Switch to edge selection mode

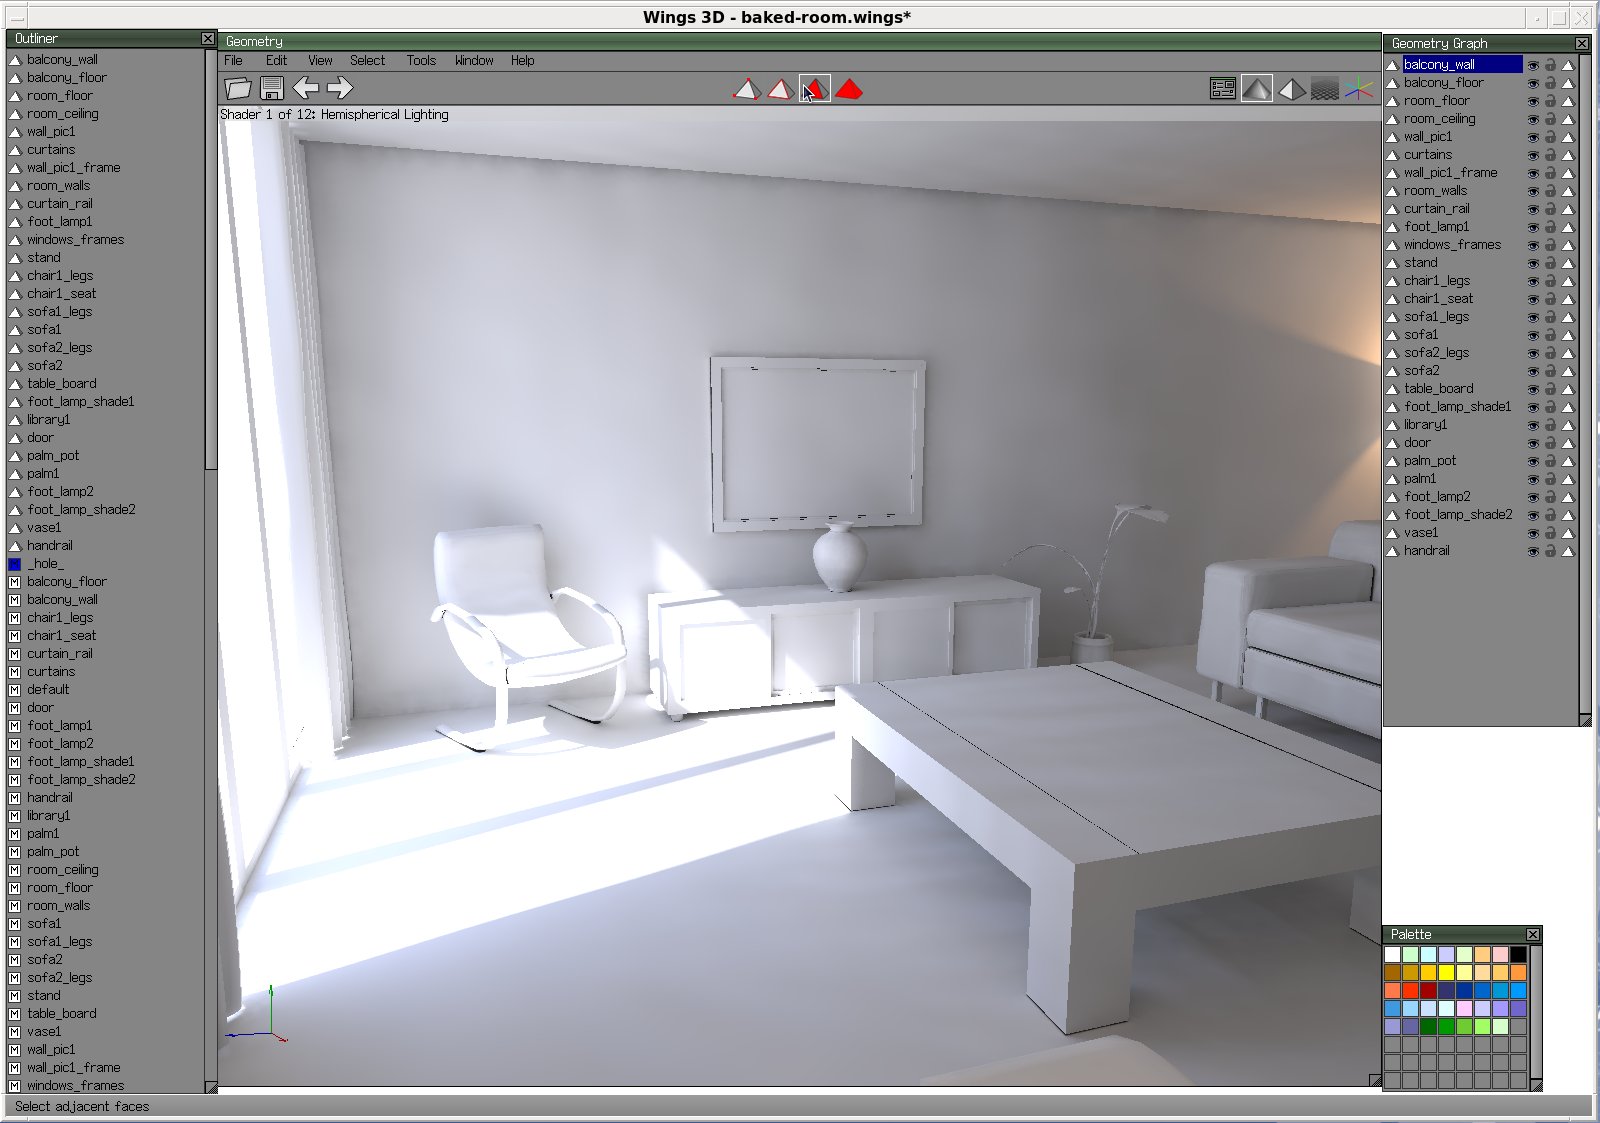pyautogui.click(x=780, y=90)
